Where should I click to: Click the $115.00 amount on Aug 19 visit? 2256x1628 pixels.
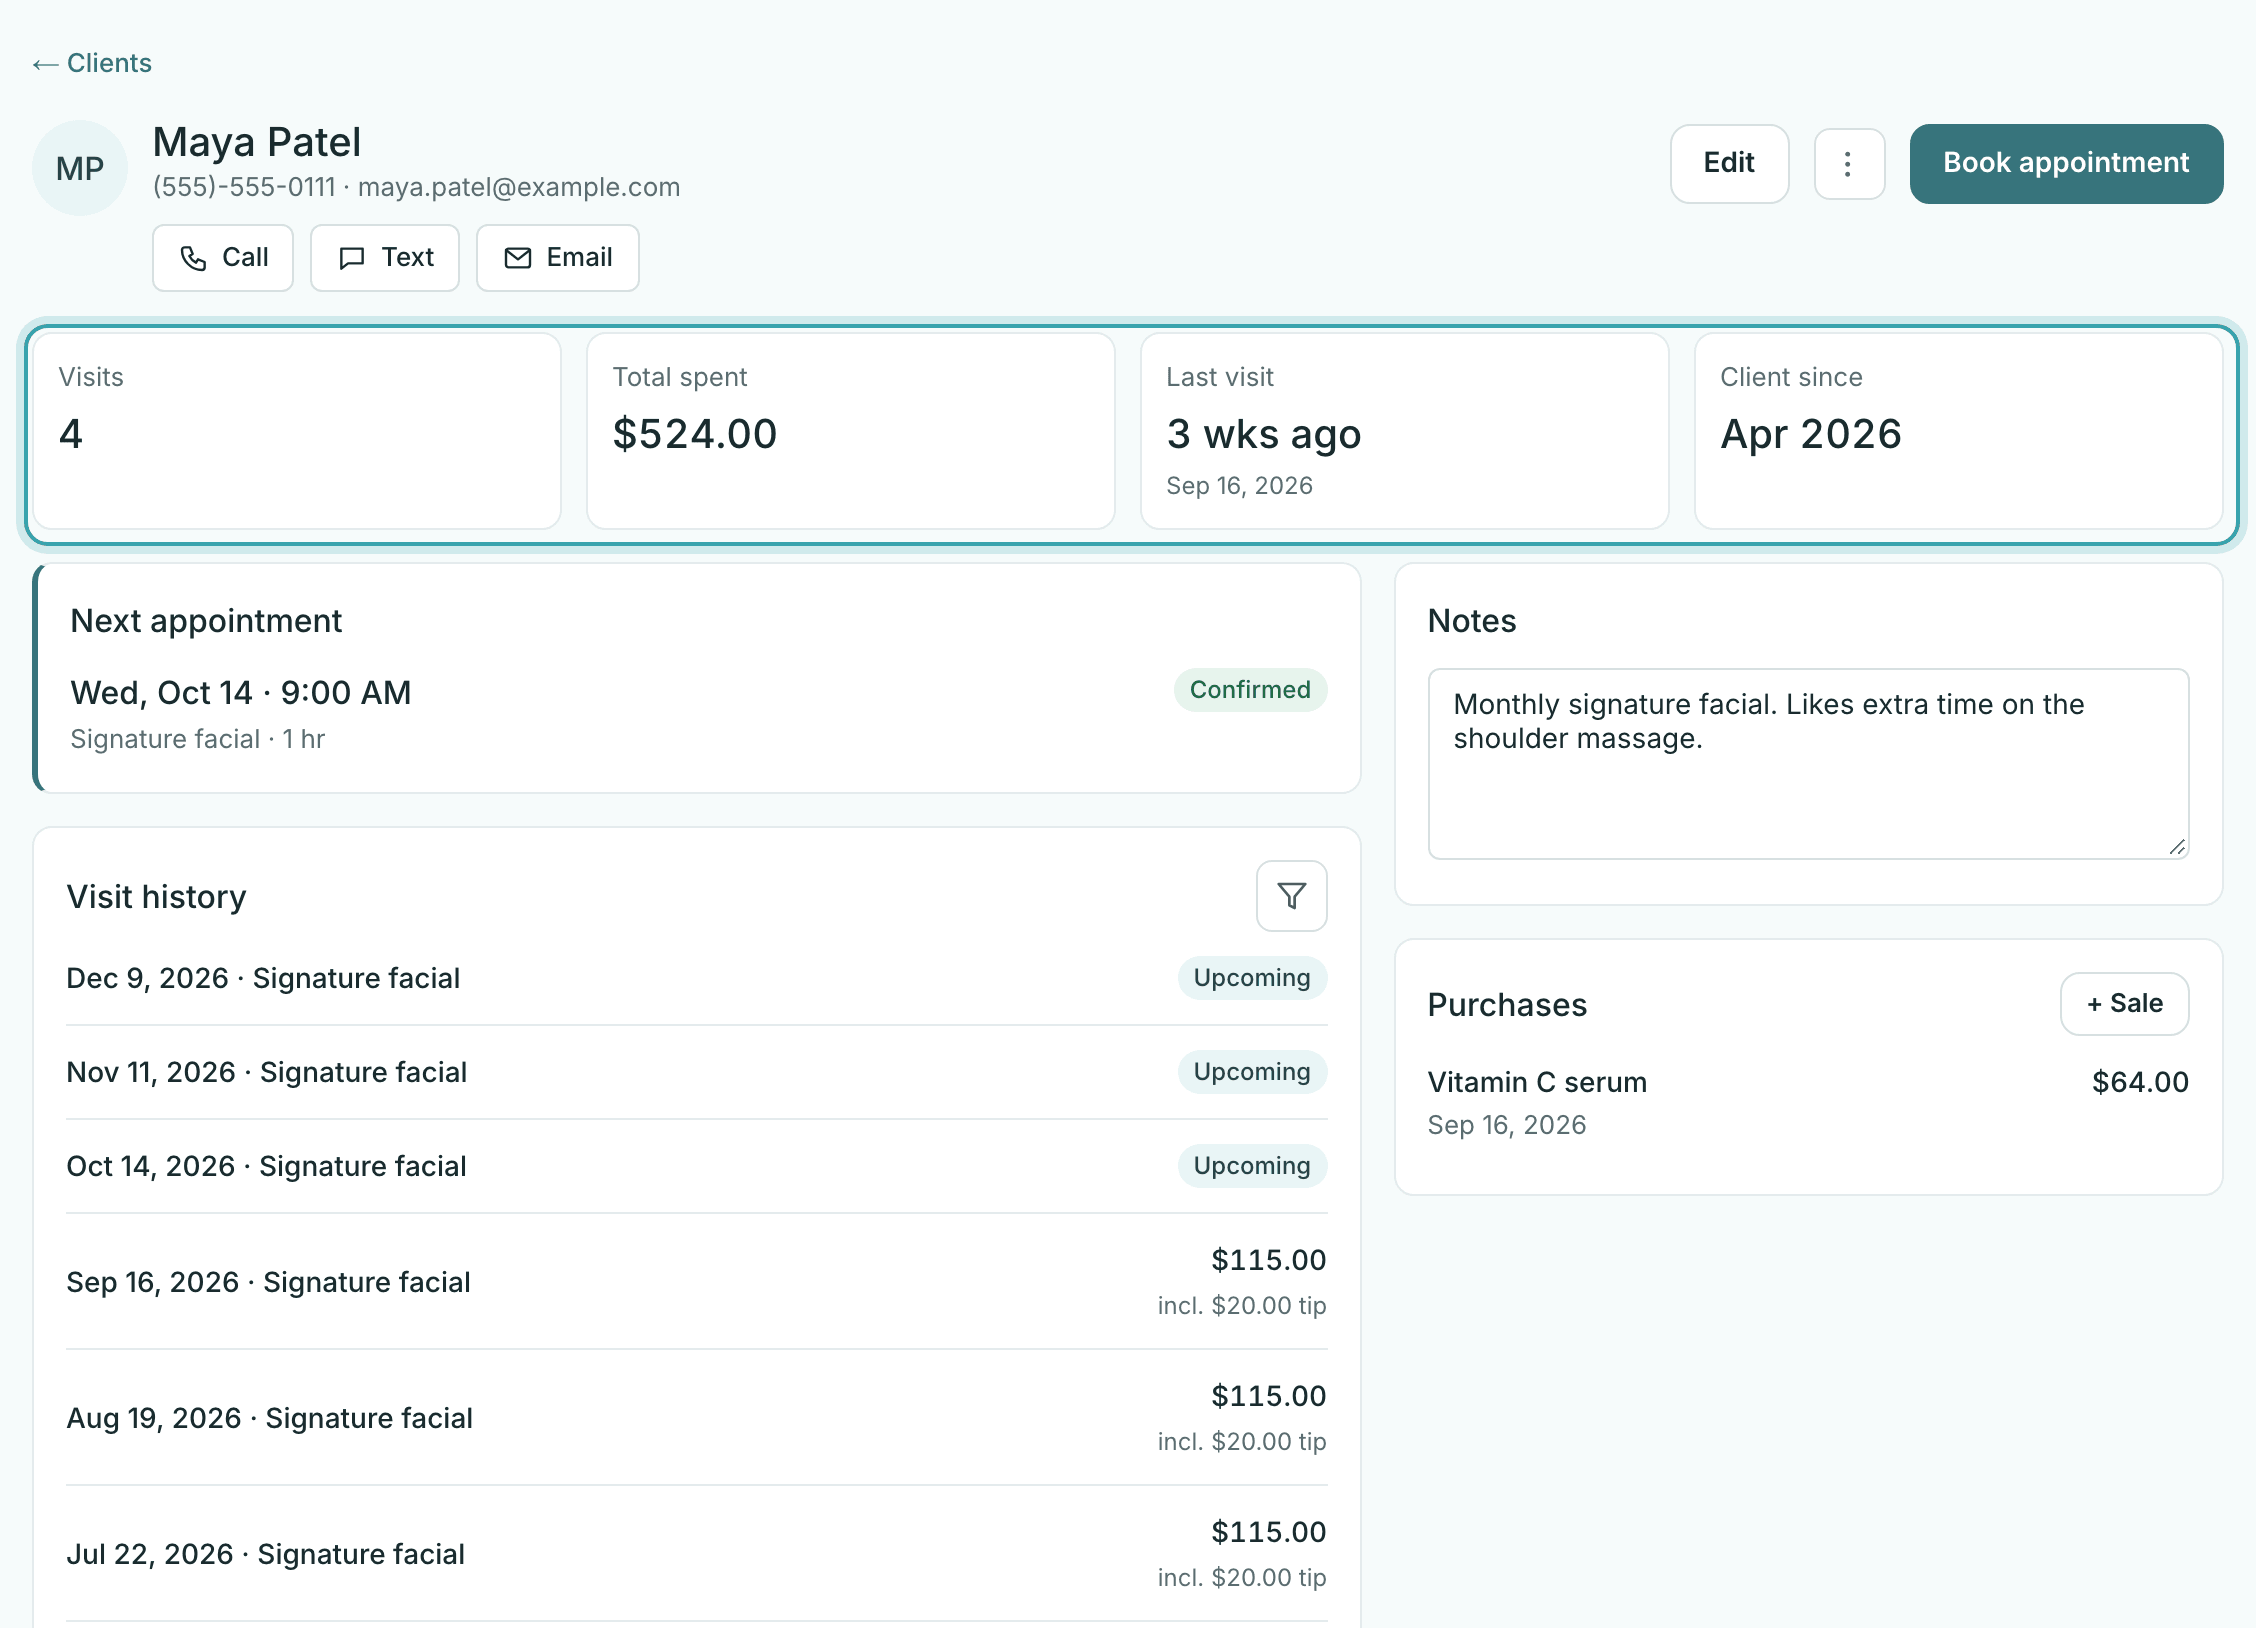point(1268,1396)
